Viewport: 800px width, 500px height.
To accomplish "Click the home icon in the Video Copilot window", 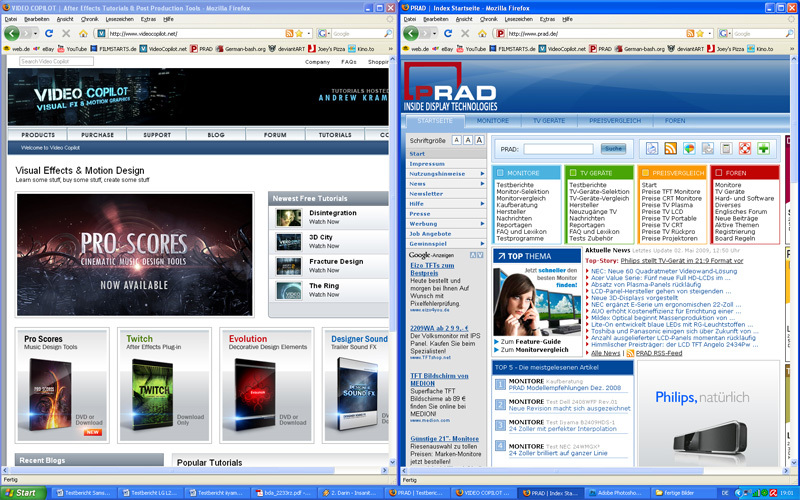I will coord(83,34).
